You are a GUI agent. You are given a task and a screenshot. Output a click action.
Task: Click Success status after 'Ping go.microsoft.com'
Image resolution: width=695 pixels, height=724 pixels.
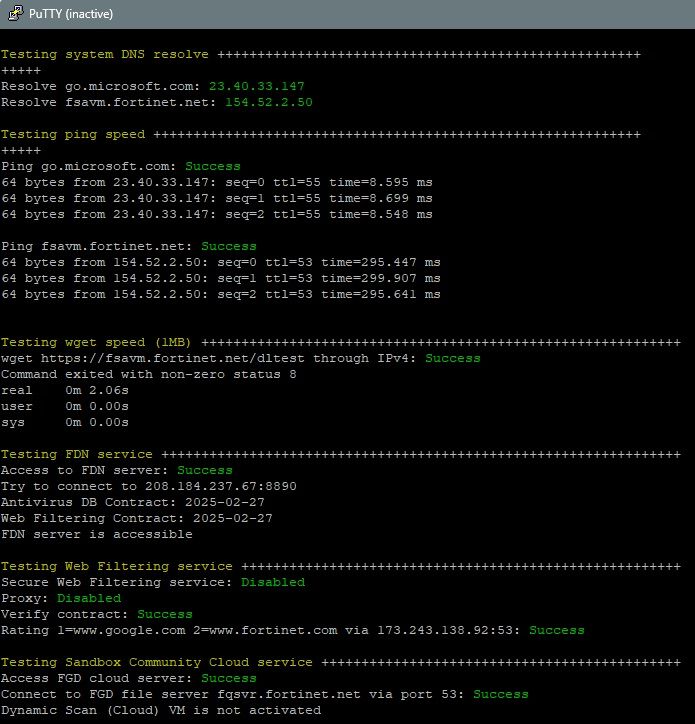pos(212,166)
